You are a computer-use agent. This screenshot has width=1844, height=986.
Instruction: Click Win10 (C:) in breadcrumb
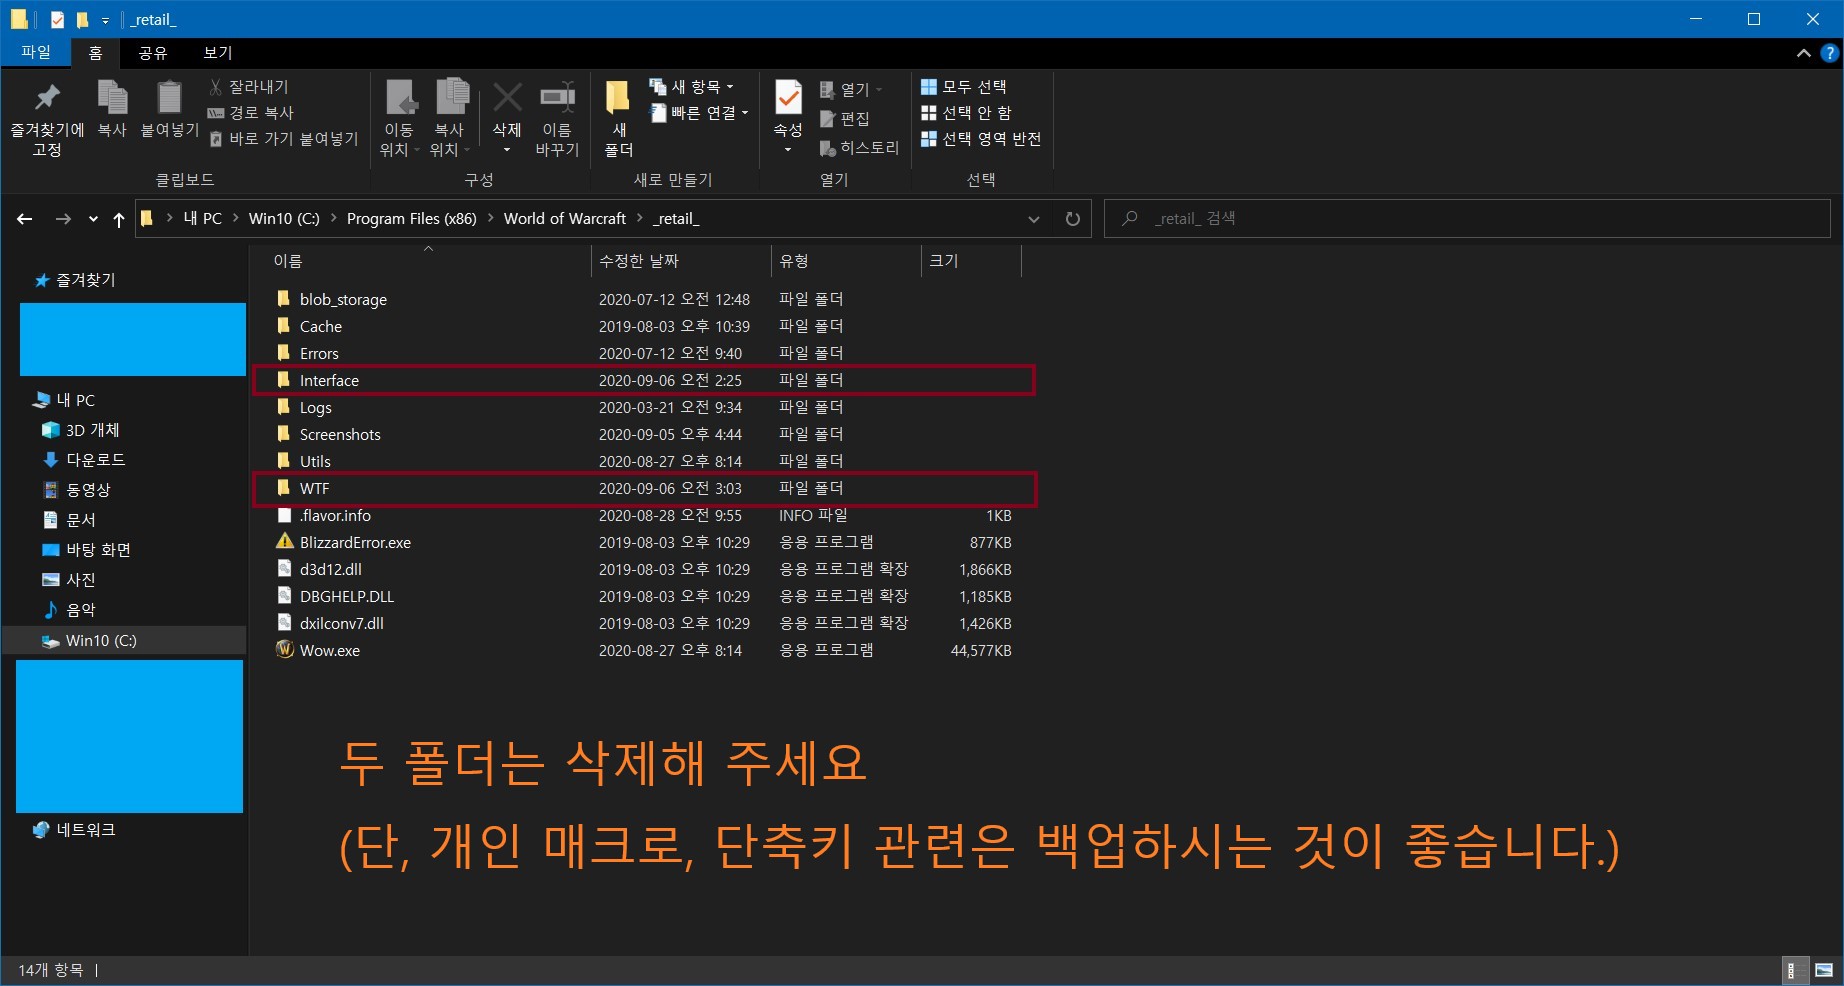click(x=284, y=219)
